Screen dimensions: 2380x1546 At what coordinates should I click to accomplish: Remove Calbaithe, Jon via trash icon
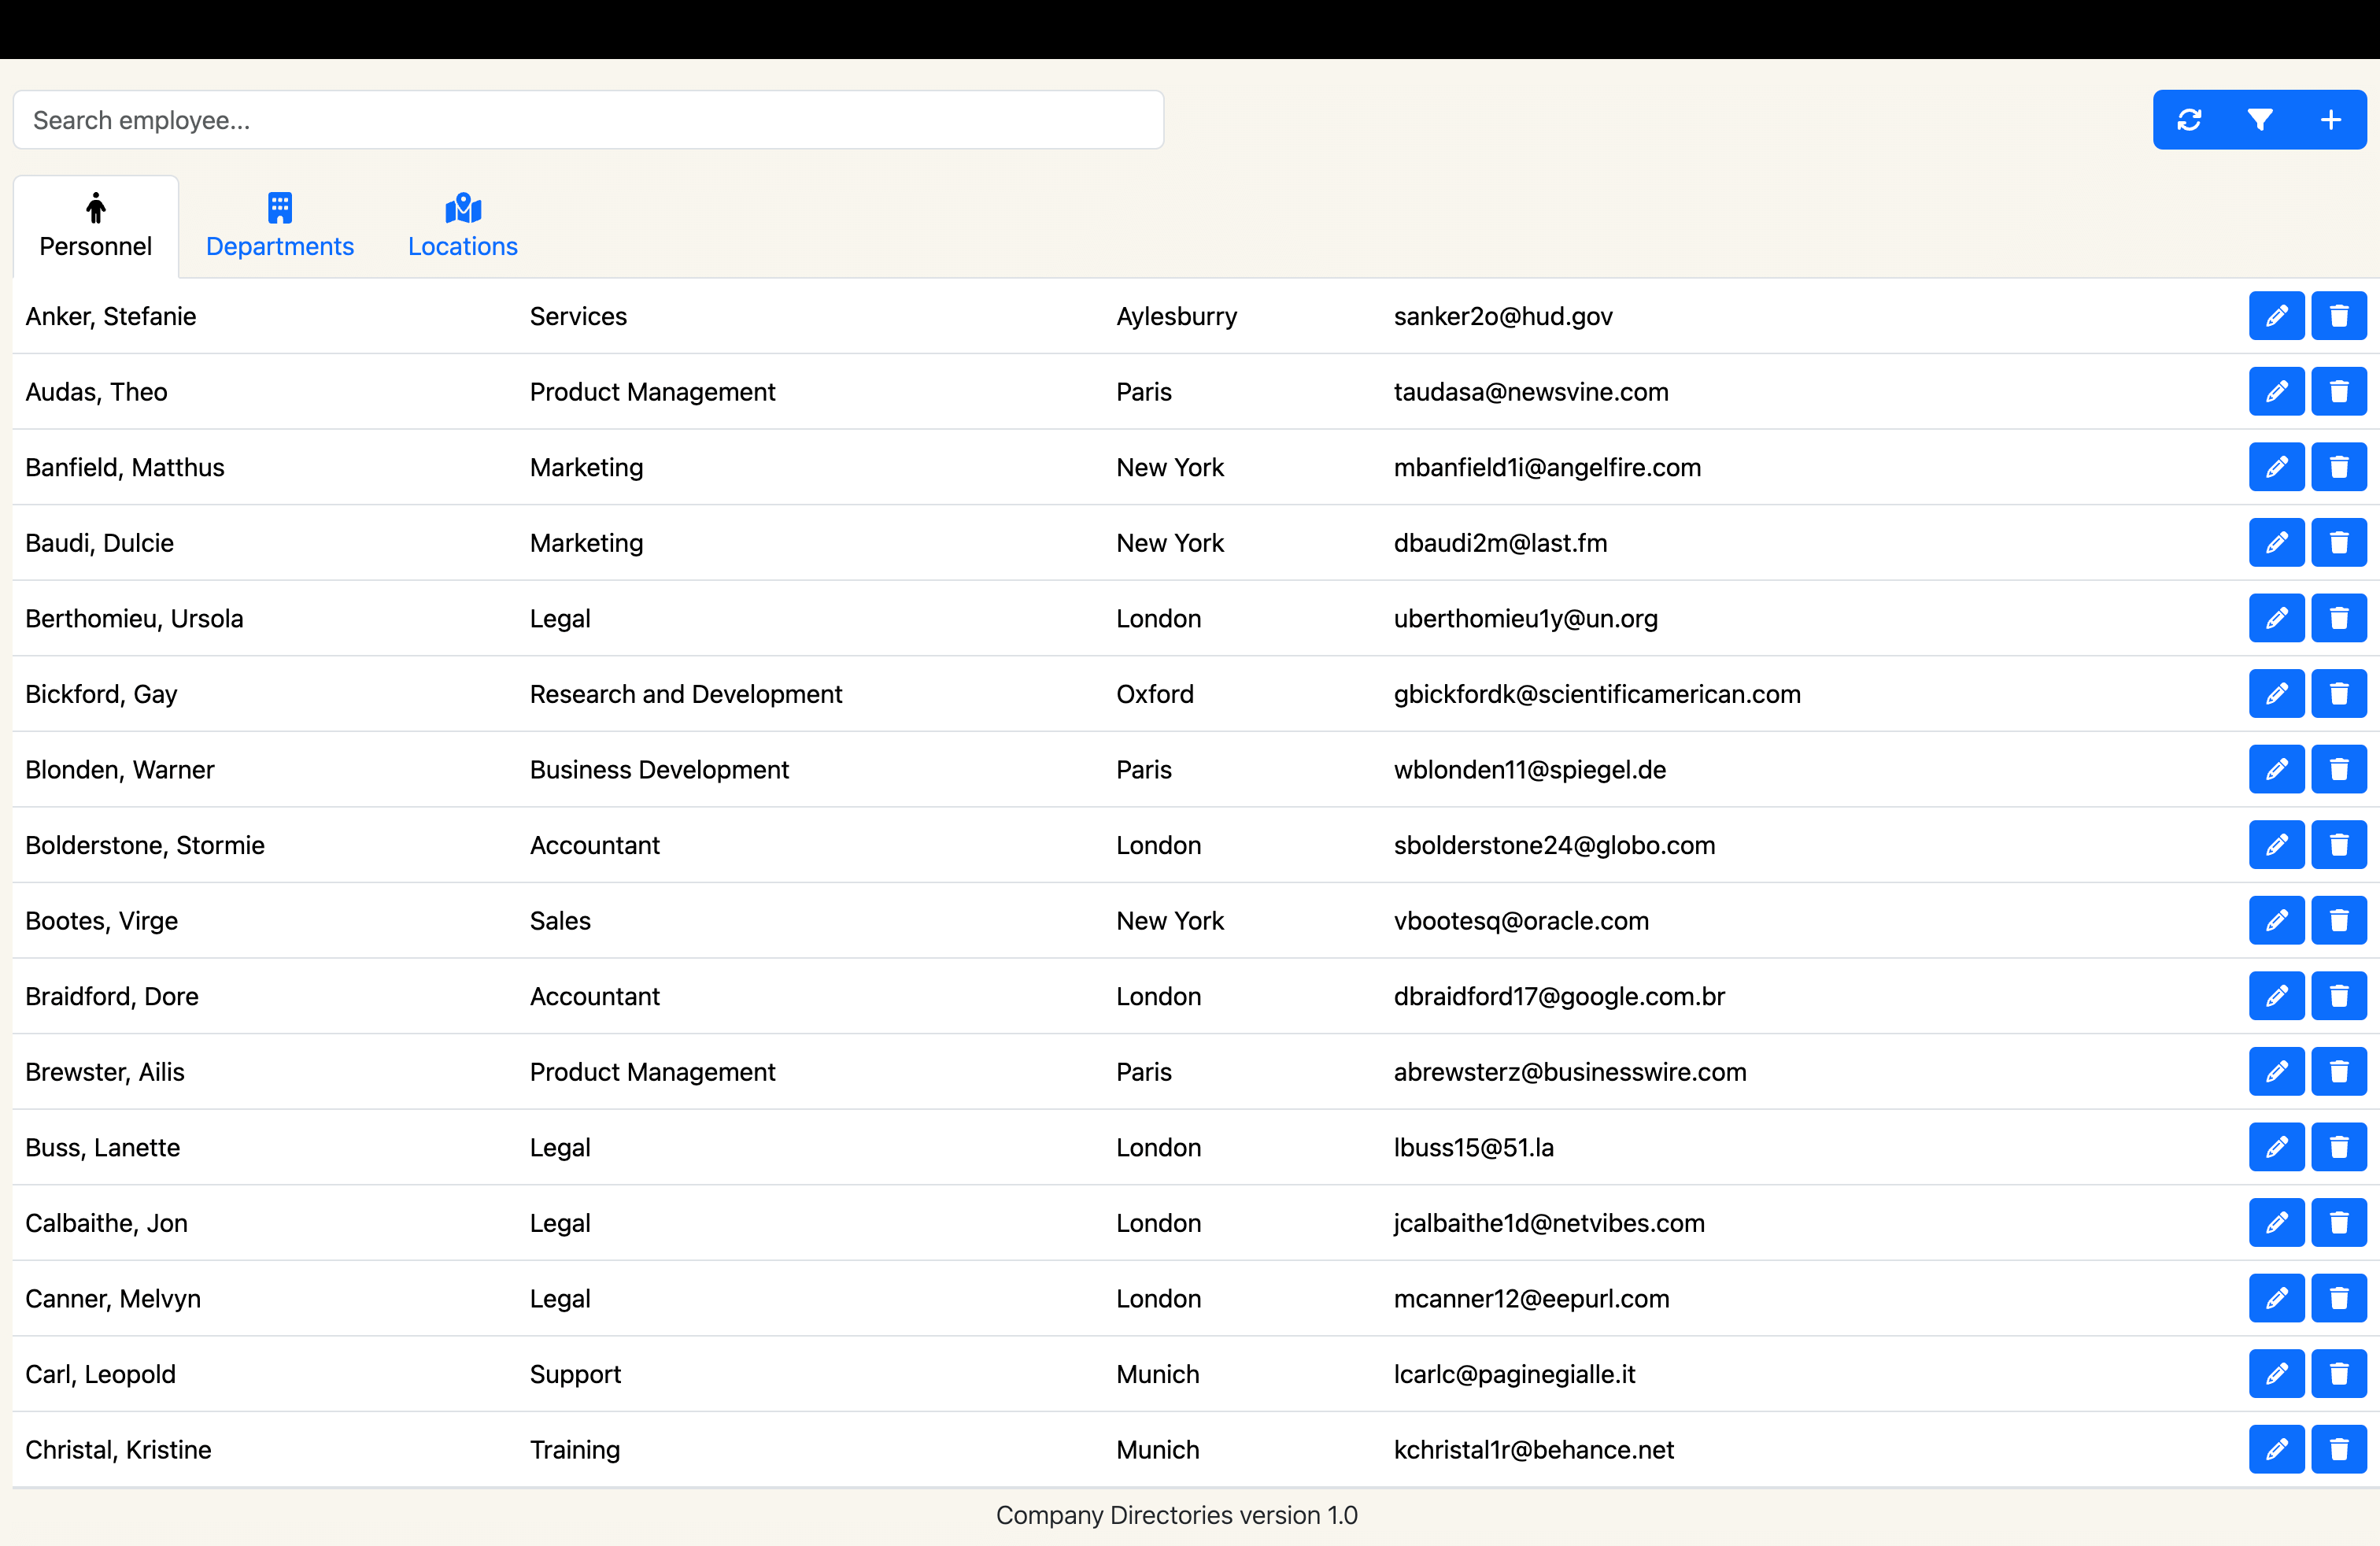click(x=2338, y=1223)
